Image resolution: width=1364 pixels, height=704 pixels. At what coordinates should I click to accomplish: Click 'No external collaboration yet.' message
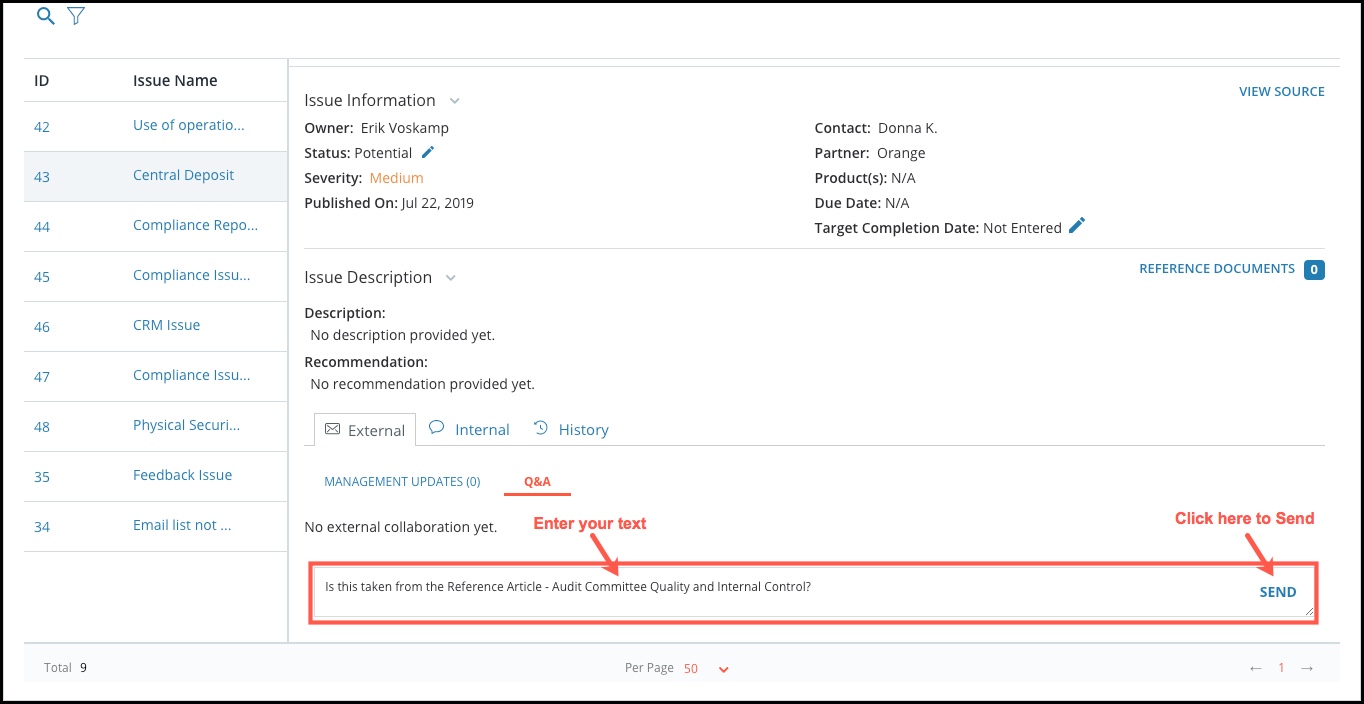pos(401,527)
